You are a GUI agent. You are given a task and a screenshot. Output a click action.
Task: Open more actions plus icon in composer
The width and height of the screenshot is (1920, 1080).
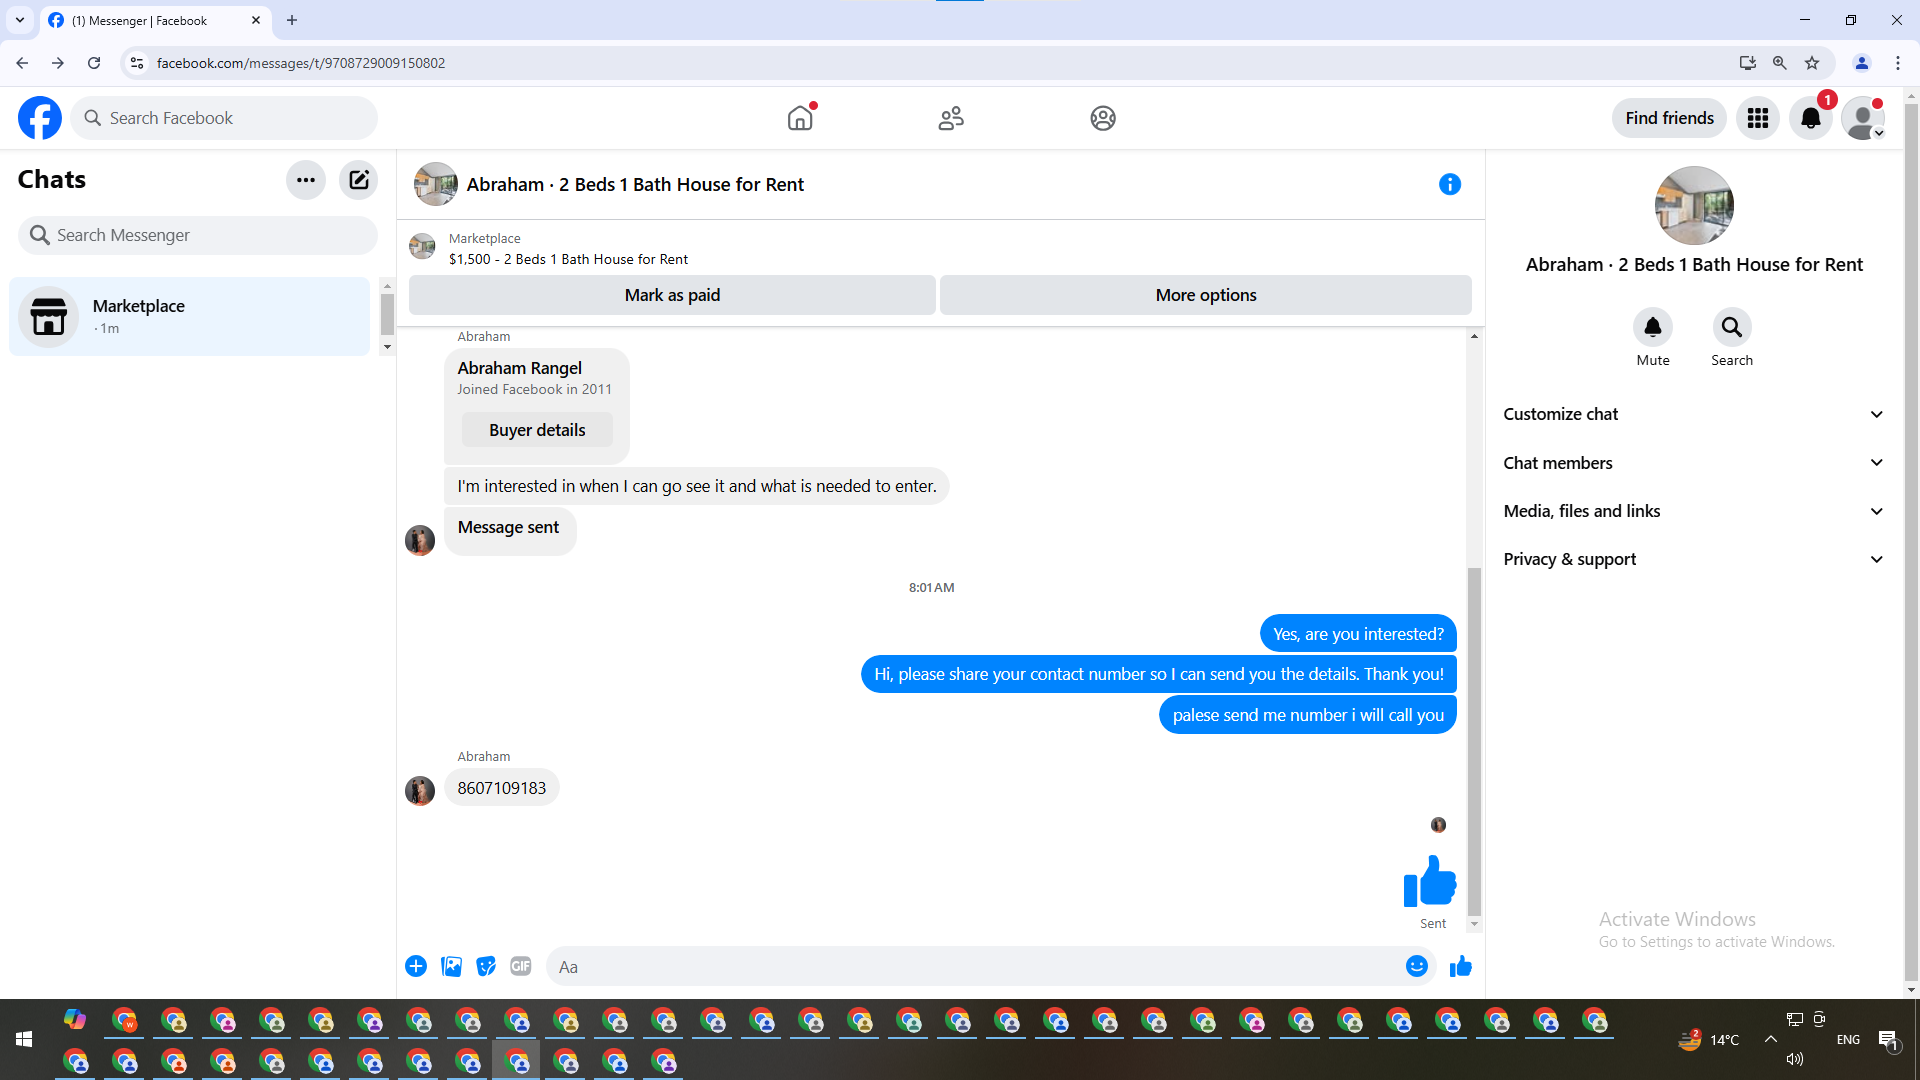[416, 966]
